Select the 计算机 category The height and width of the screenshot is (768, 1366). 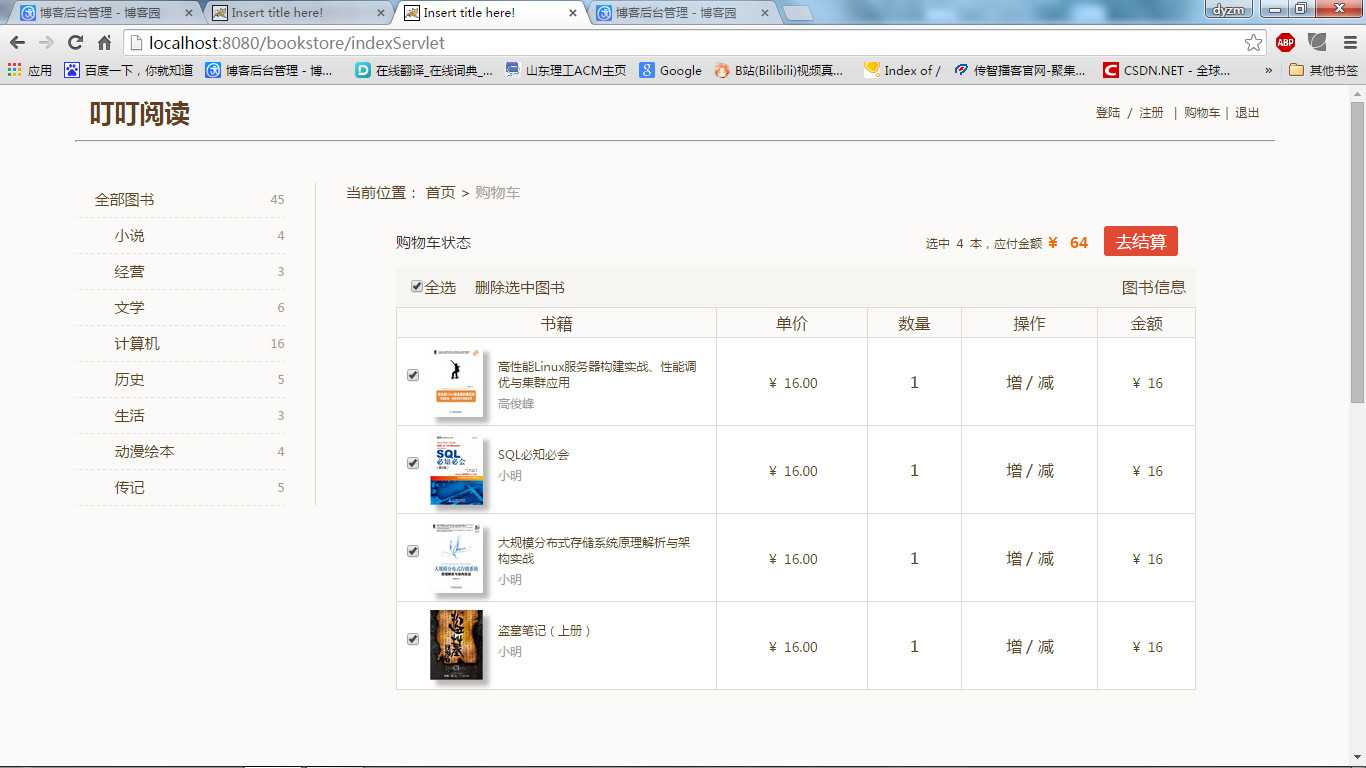137,344
